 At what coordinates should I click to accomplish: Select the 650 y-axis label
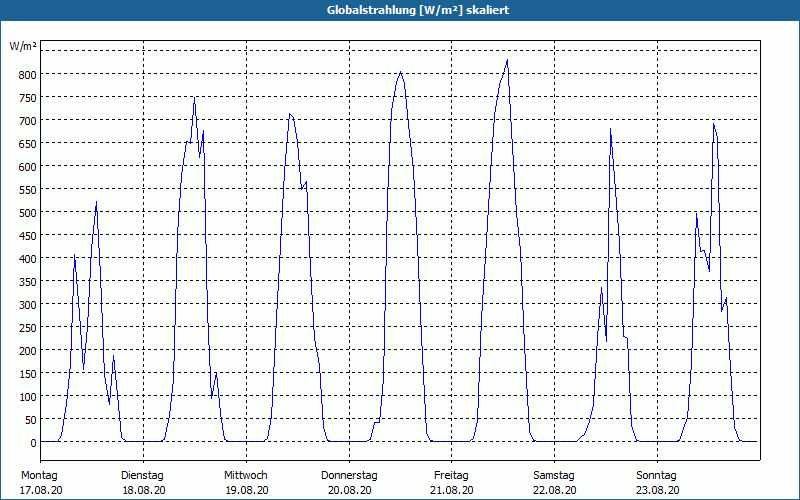pyautogui.click(x=28, y=144)
